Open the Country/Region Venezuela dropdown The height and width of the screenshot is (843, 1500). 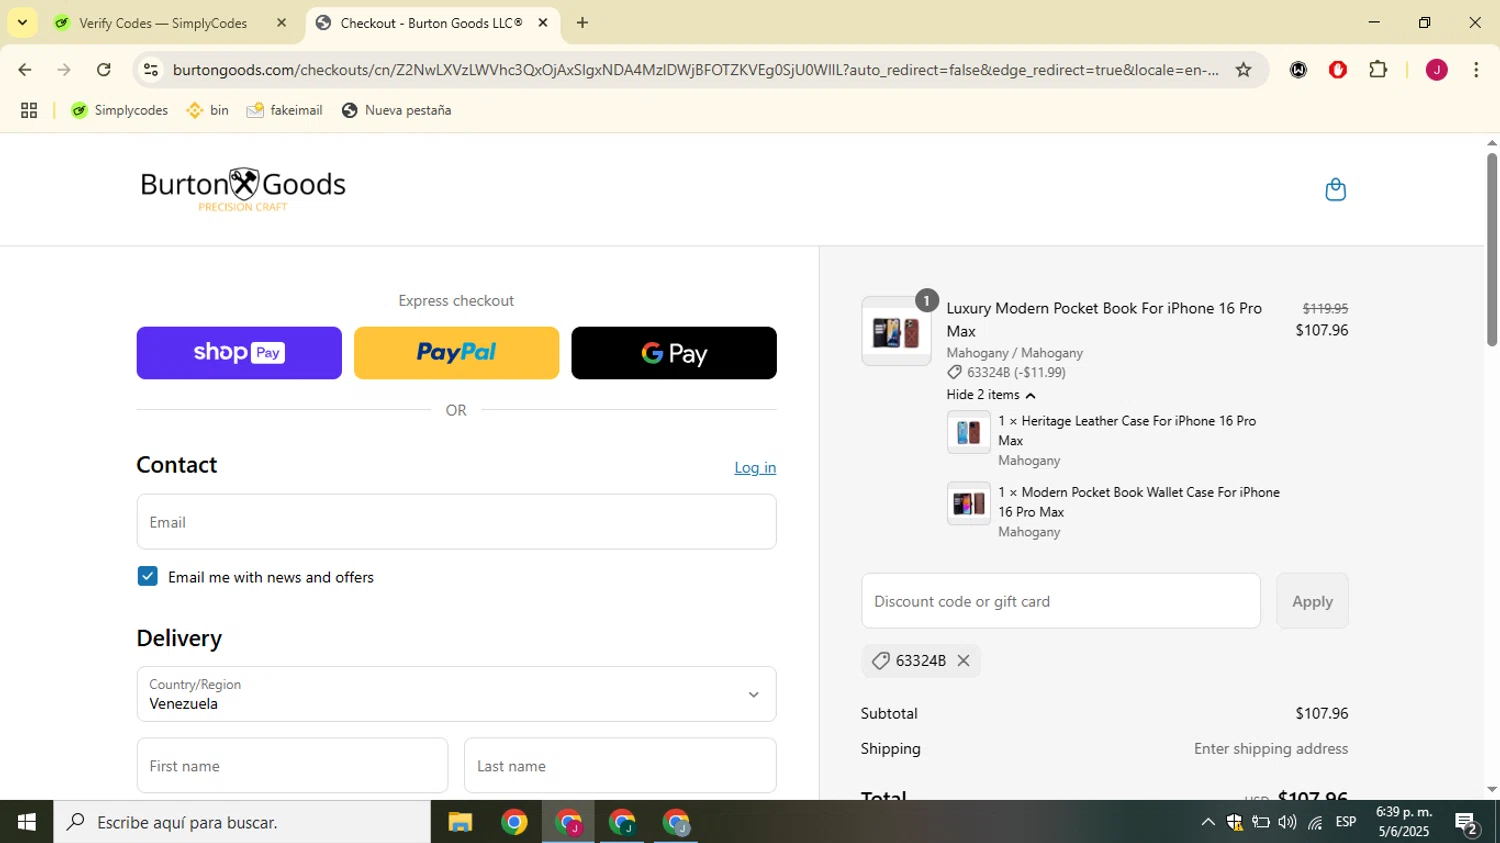pyautogui.click(x=456, y=694)
